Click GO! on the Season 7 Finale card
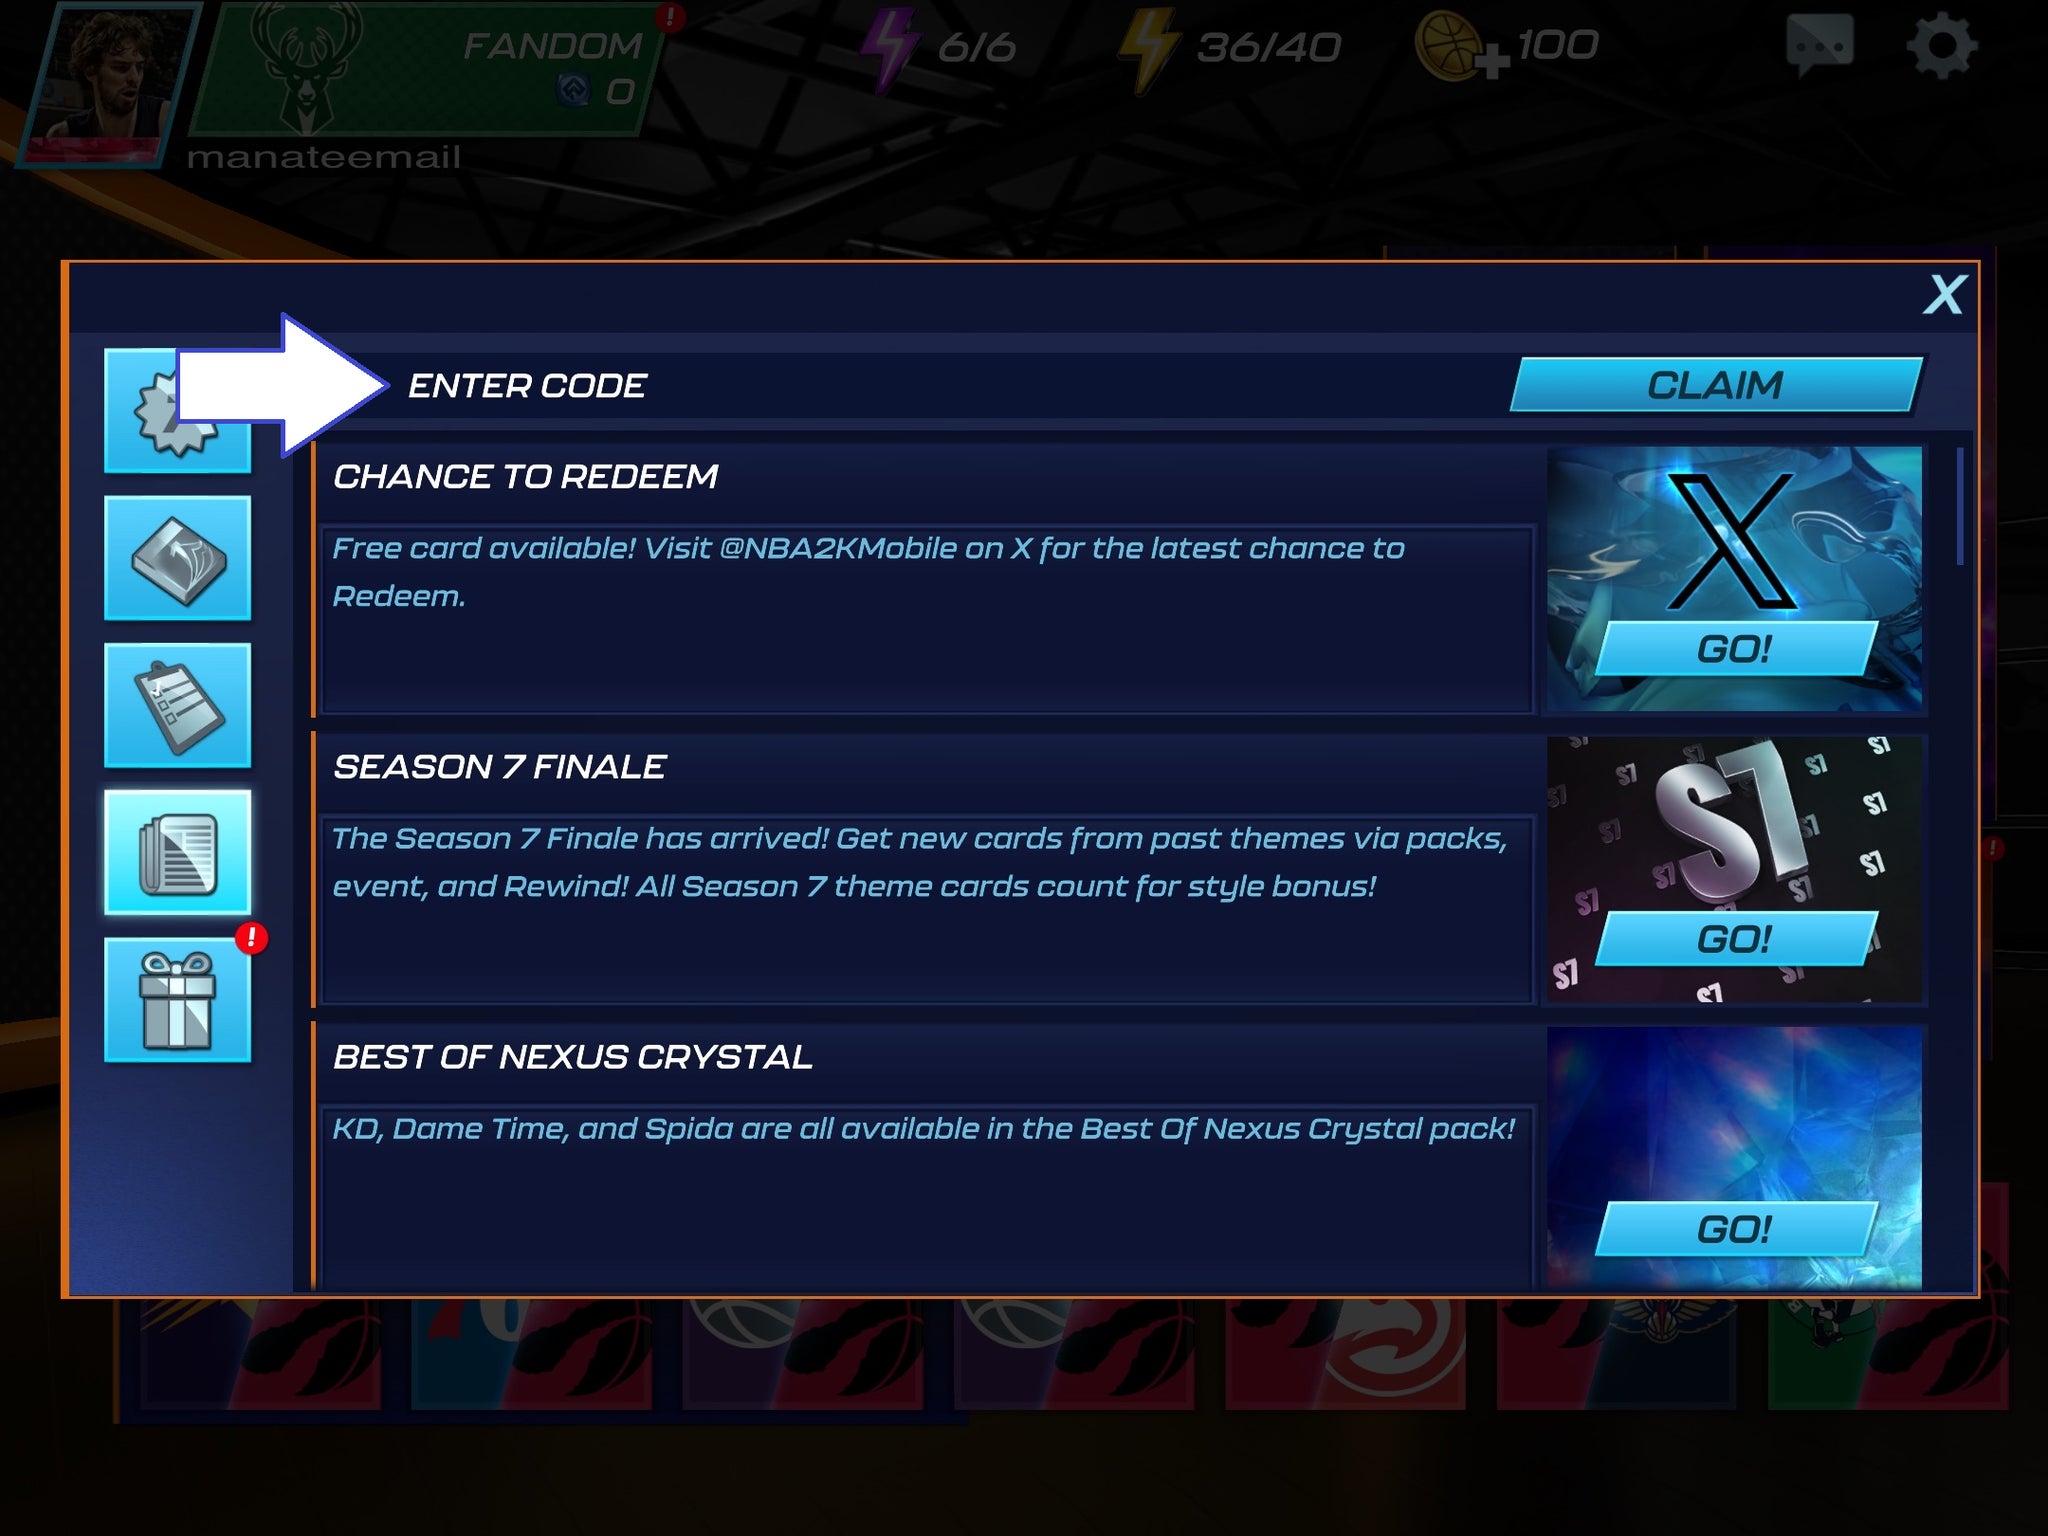 click(x=1735, y=939)
